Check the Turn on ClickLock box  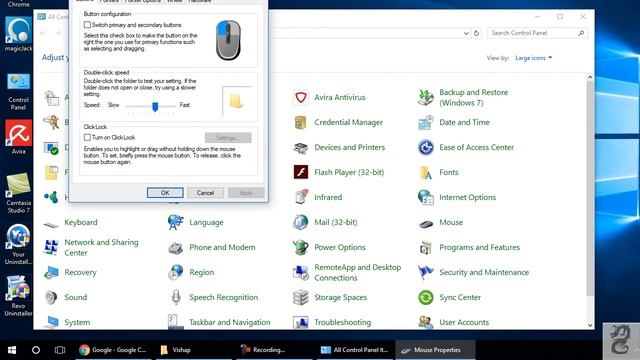tap(87, 138)
